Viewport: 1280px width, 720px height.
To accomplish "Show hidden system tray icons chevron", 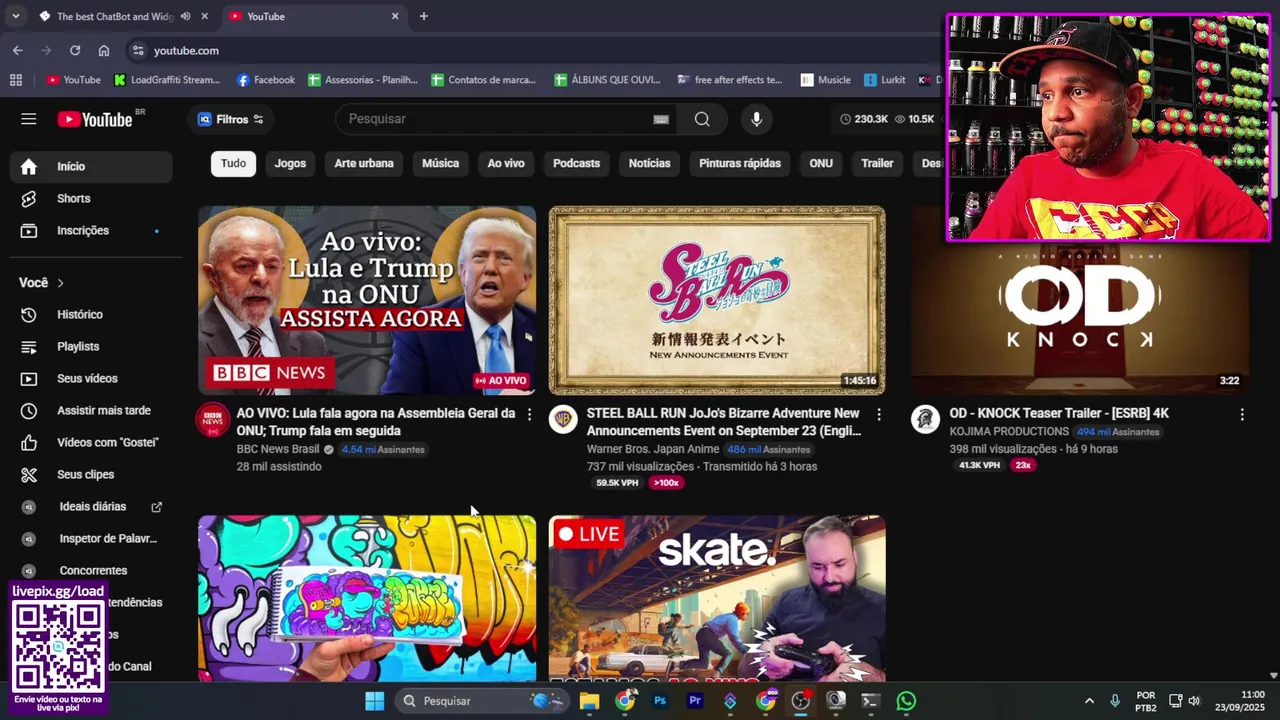I will [x=1089, y=701].
